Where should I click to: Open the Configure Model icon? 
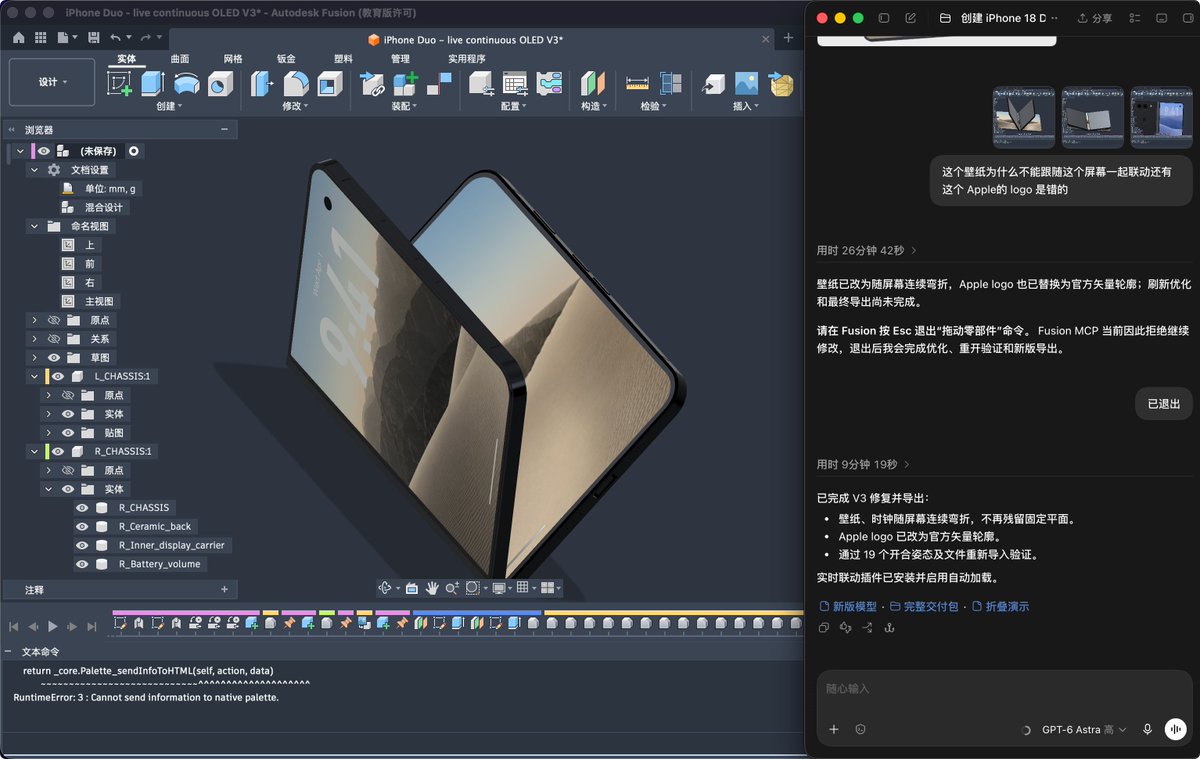pyautogui.click(x=482, y=84)
